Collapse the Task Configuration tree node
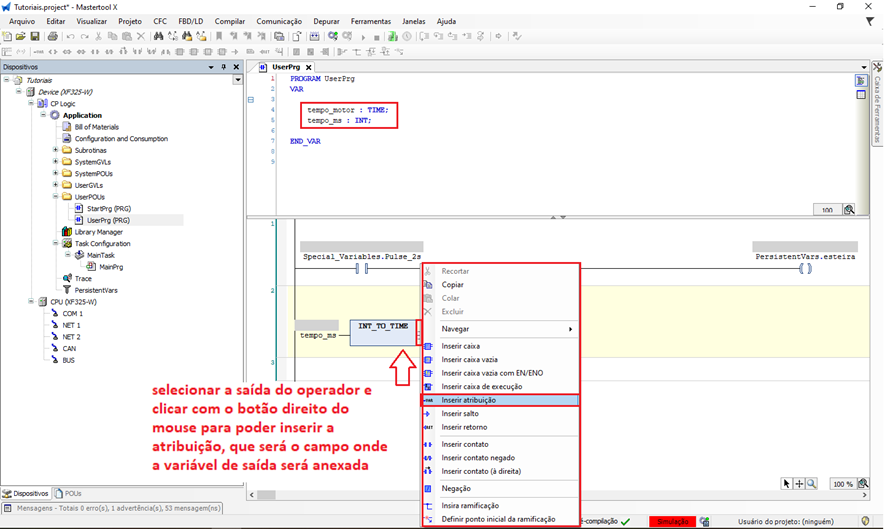Image resolution: width=885 pixels, height=529 pixels. tap(55, 244)
